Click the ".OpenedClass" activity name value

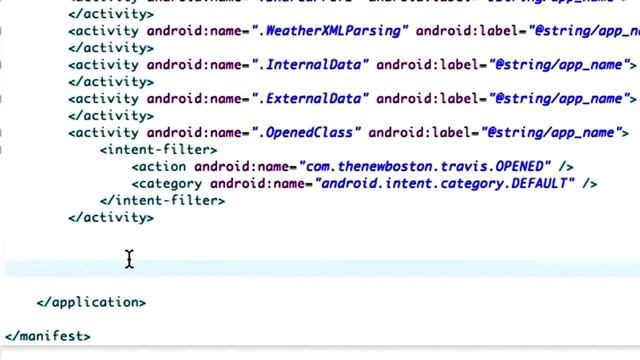(306, 133)
